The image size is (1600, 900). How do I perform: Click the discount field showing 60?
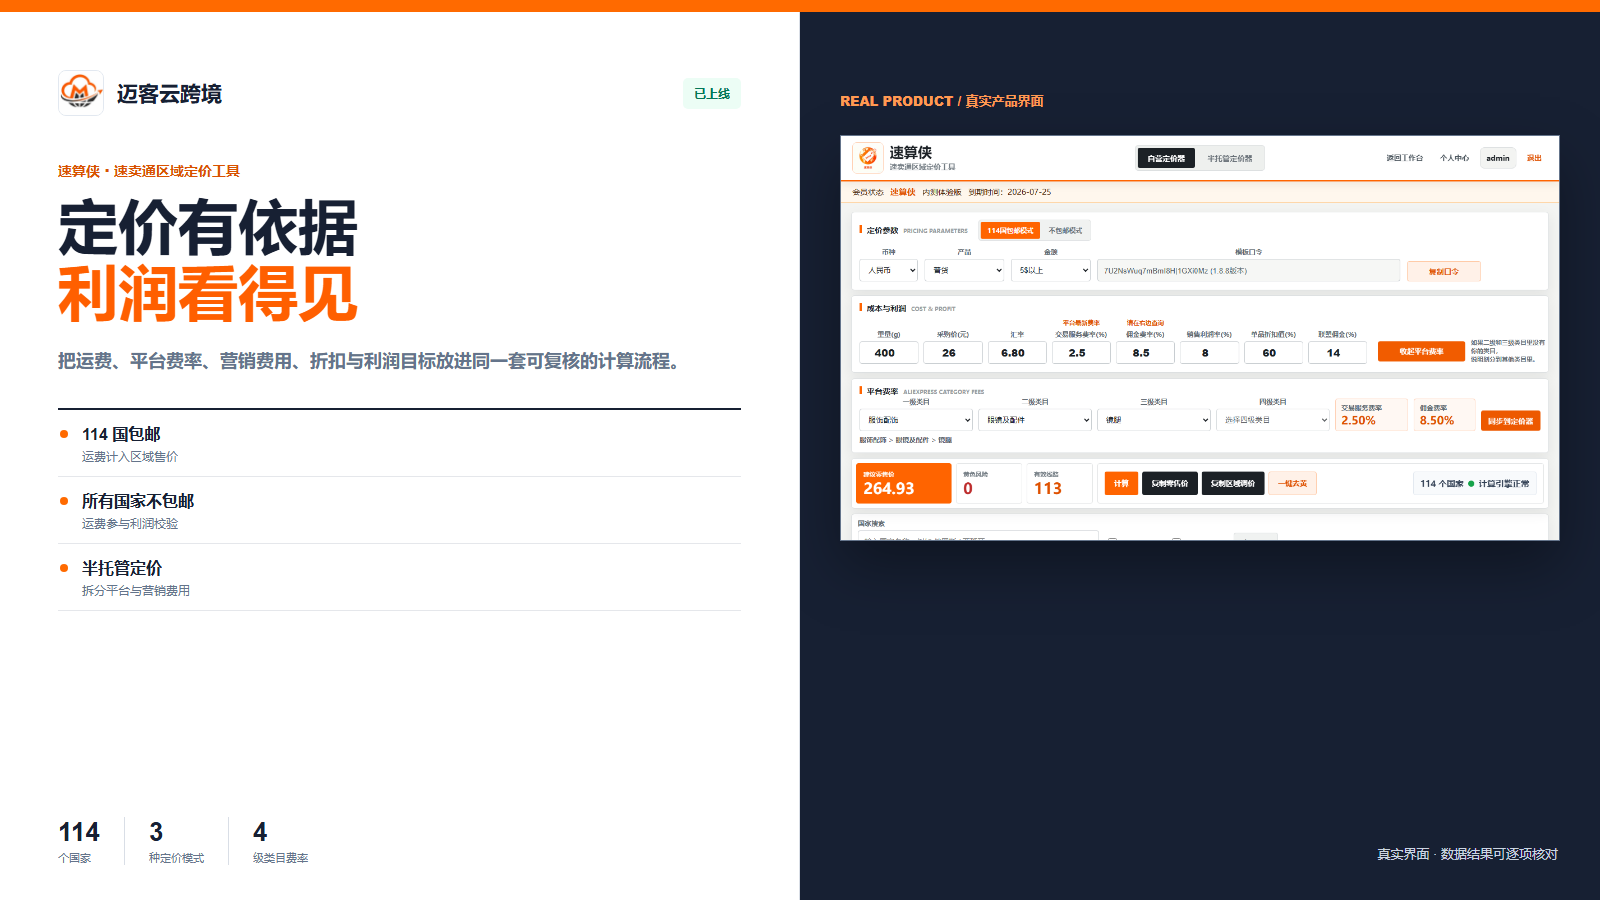(x=1273, y=353)
